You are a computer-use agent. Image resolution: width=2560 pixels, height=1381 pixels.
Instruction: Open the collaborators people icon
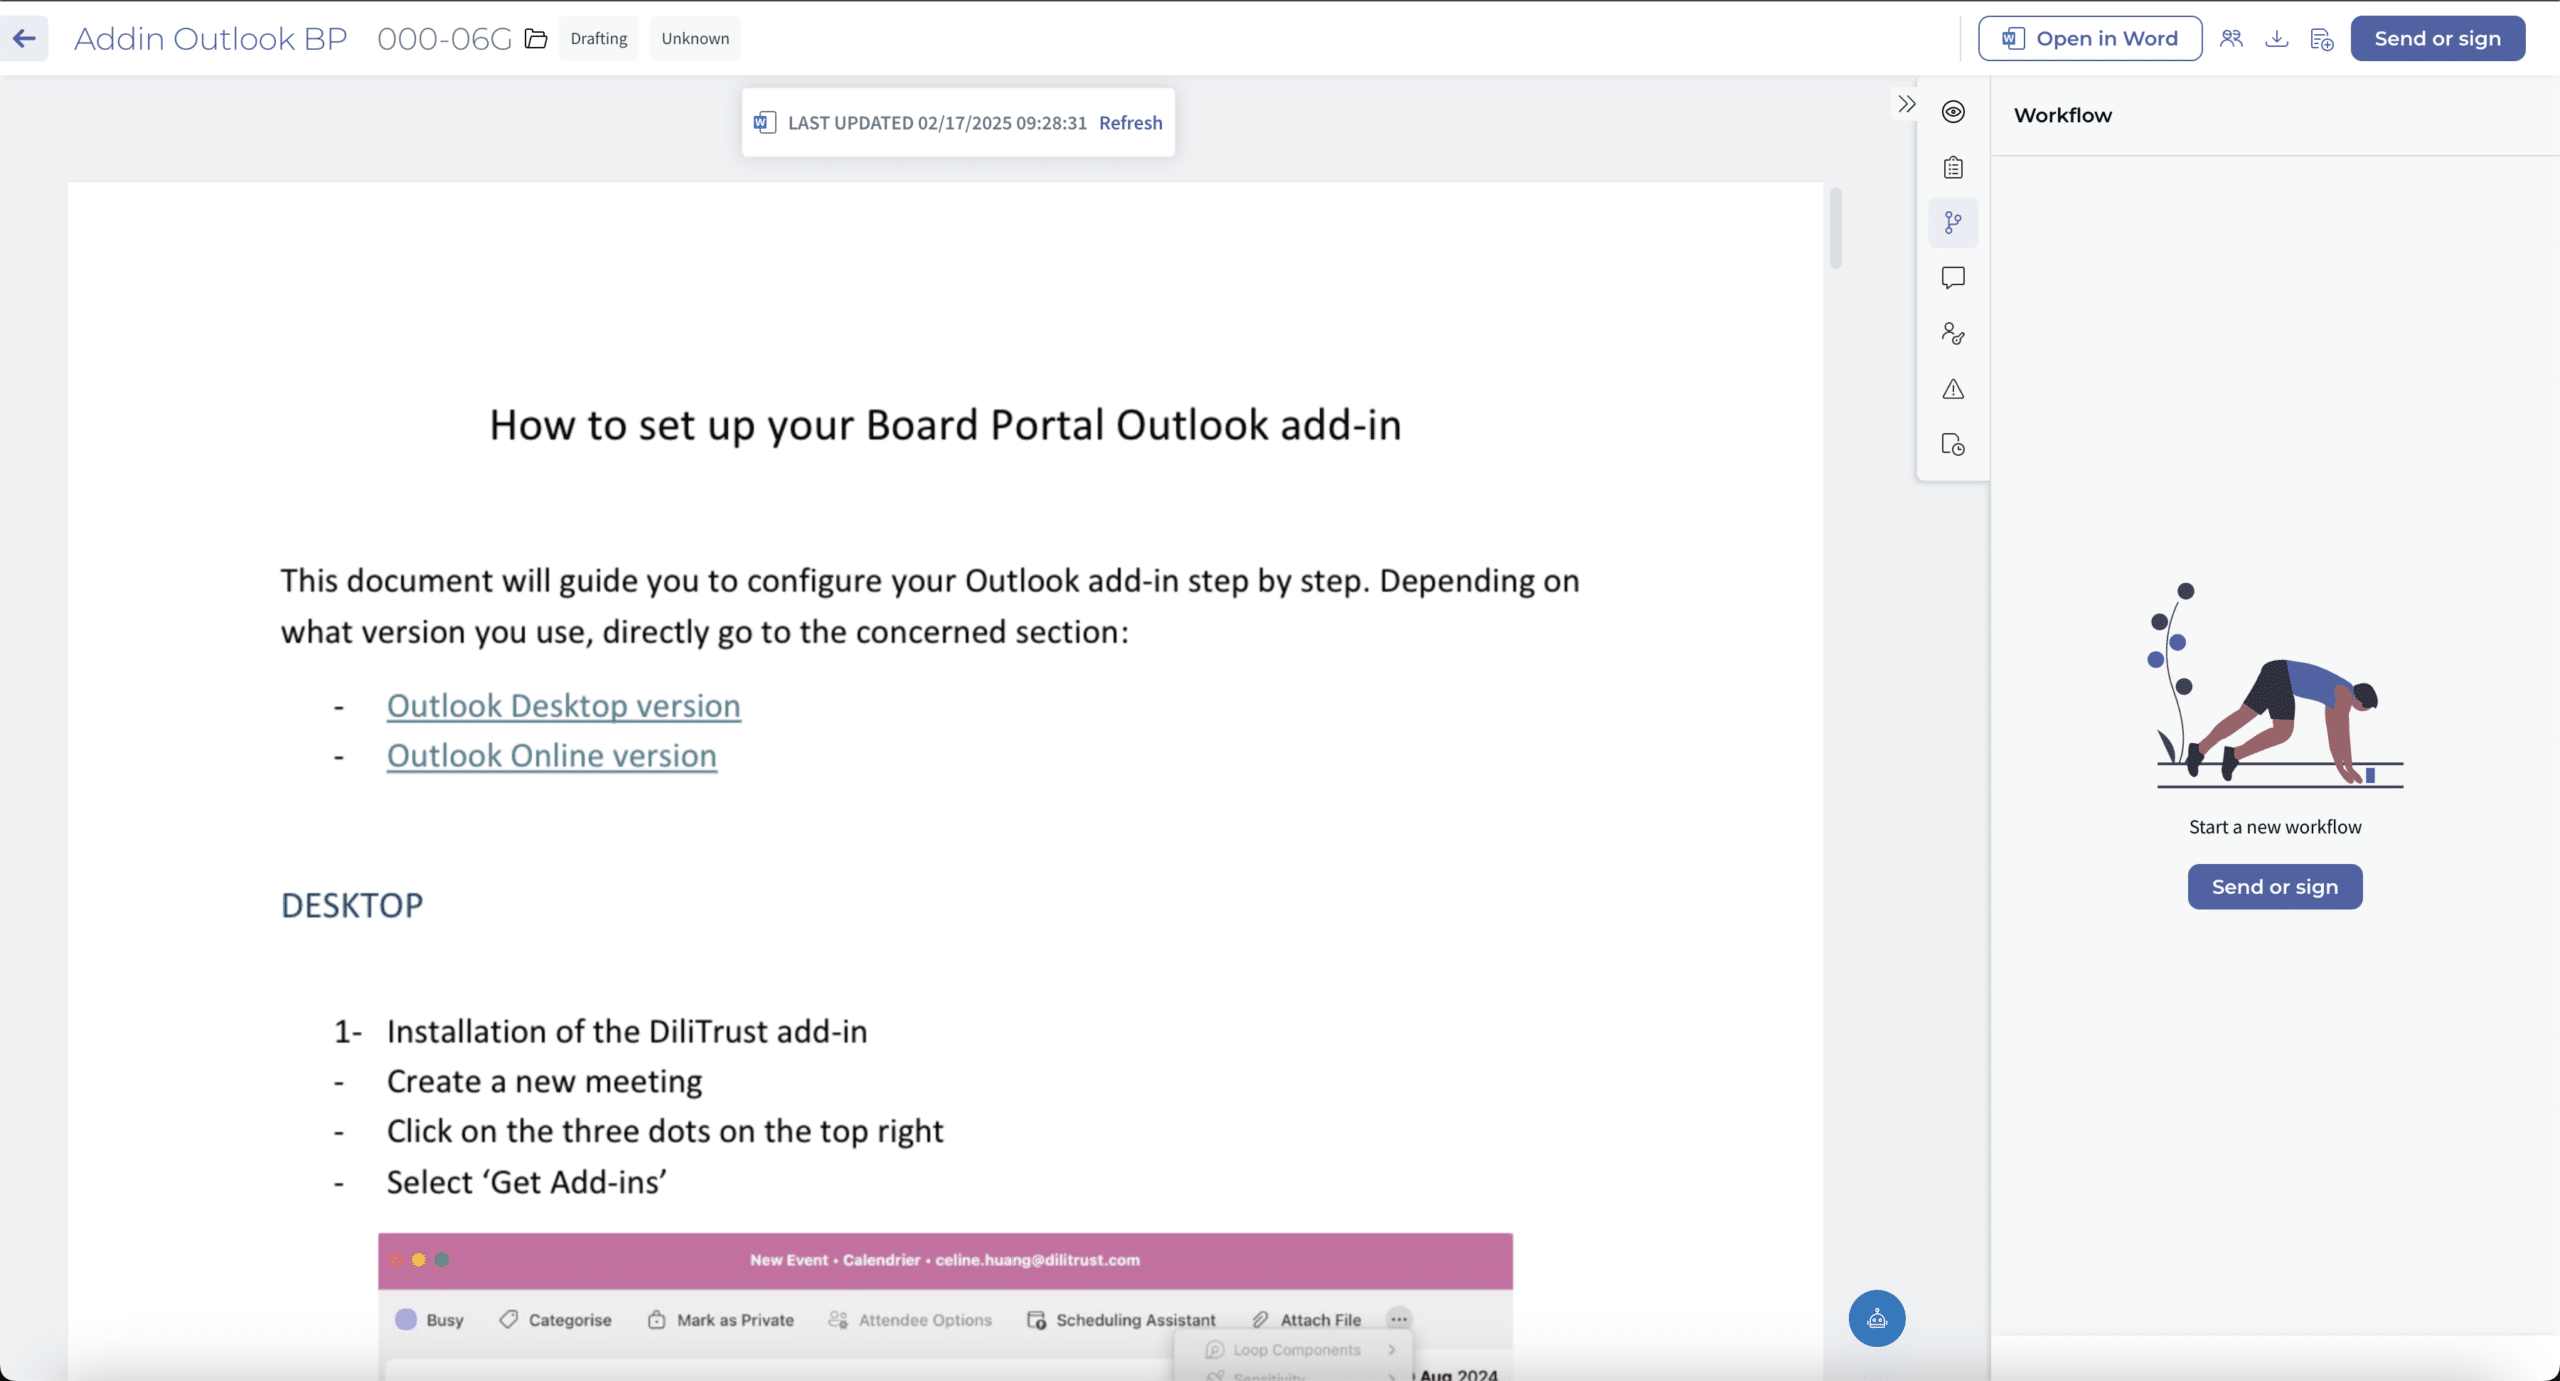(x=2231, y=39)
